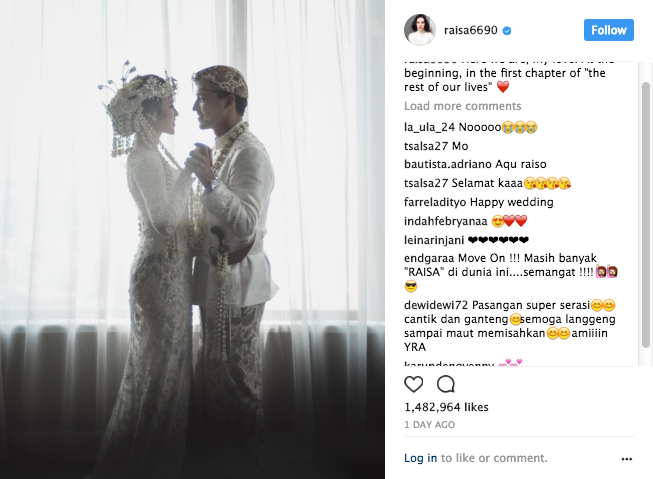The width and height of the screenshot is (653, 479).
Task: Click the heart like icon
Action: pos(414,384)
